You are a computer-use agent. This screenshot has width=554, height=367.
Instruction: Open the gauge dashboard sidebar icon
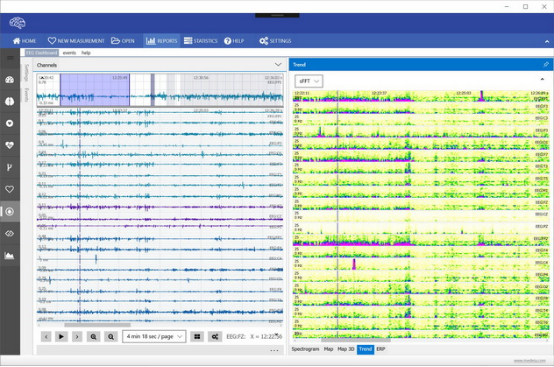pyautogui.click(x=10, y=79)
